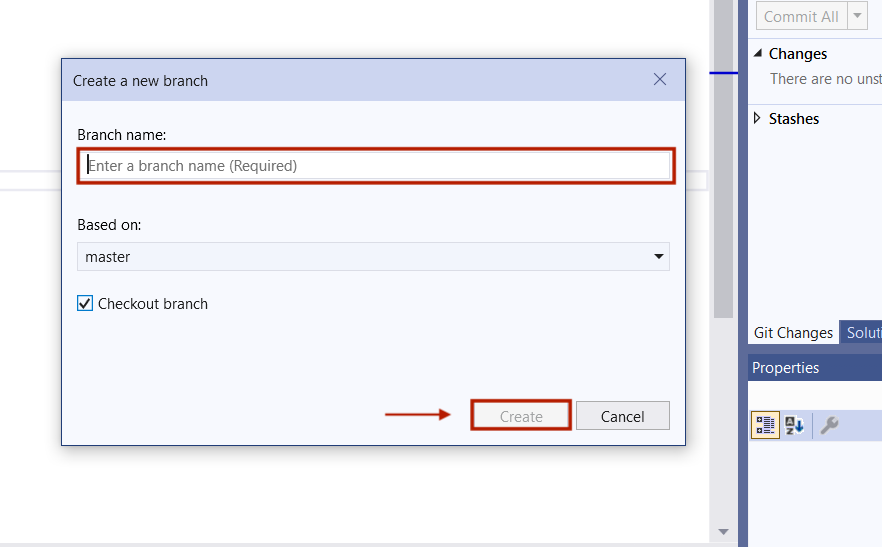882x547 pixels.
Task: Click the Alphabetical sort icon in Properties
Action: click(795, 425)
